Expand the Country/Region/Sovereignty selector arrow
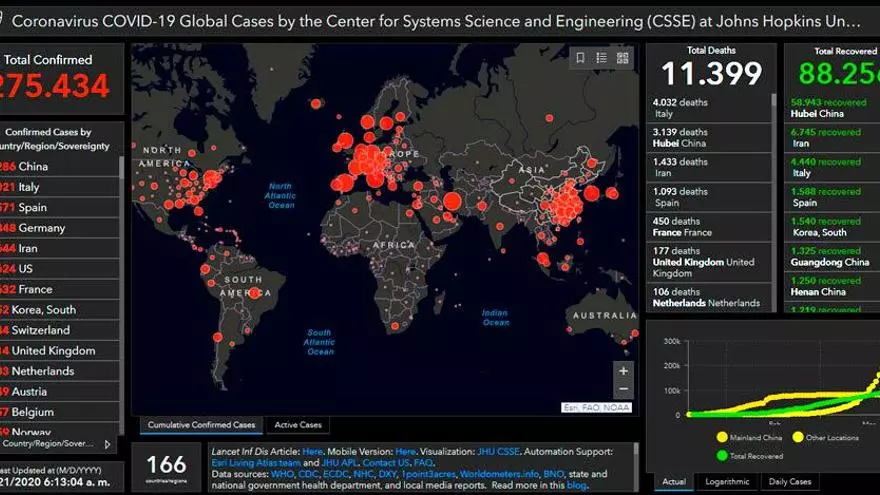880x495 pixels. [108, 443]
